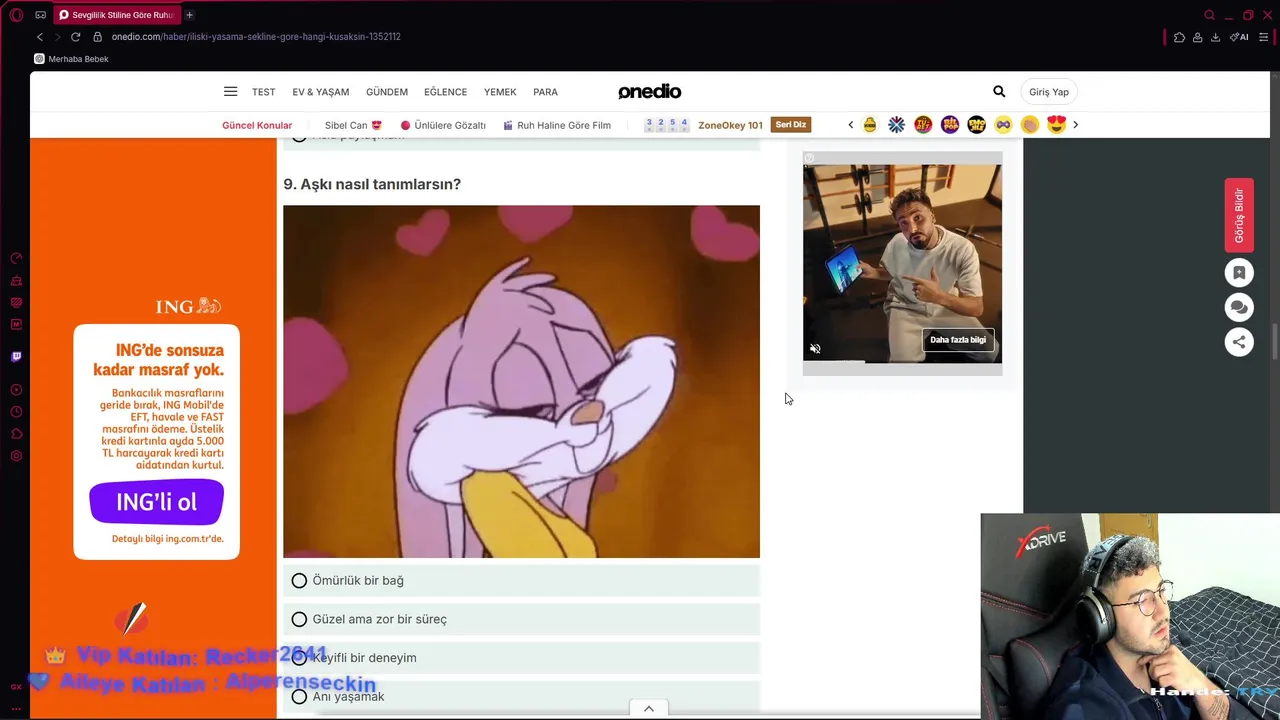Open Twitch in the Opera sidebar
Viewport: 1280px width, 720px height.
pyautogui.click(x=16, y=357)
